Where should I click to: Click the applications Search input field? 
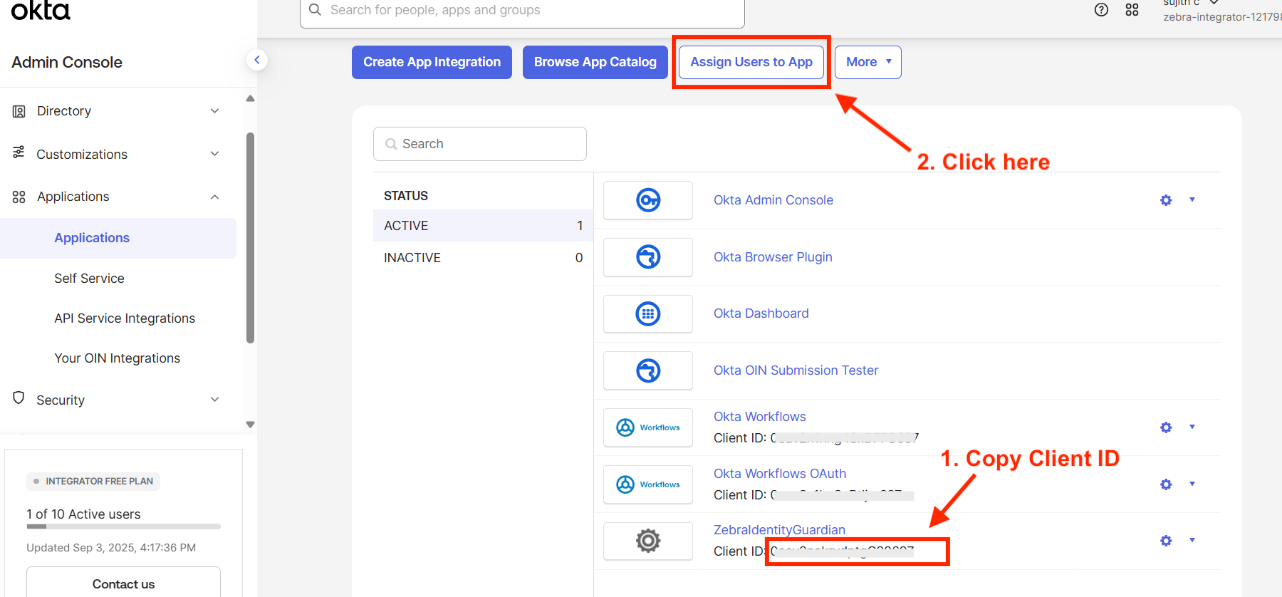click(480, 144)
